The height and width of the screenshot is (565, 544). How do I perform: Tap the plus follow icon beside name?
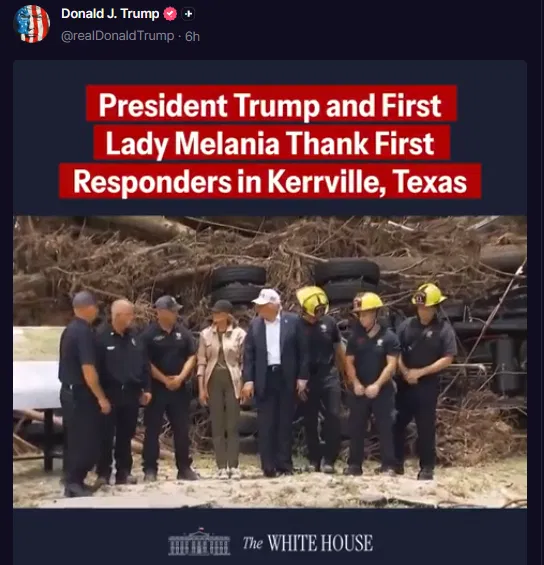coord(188,14)
